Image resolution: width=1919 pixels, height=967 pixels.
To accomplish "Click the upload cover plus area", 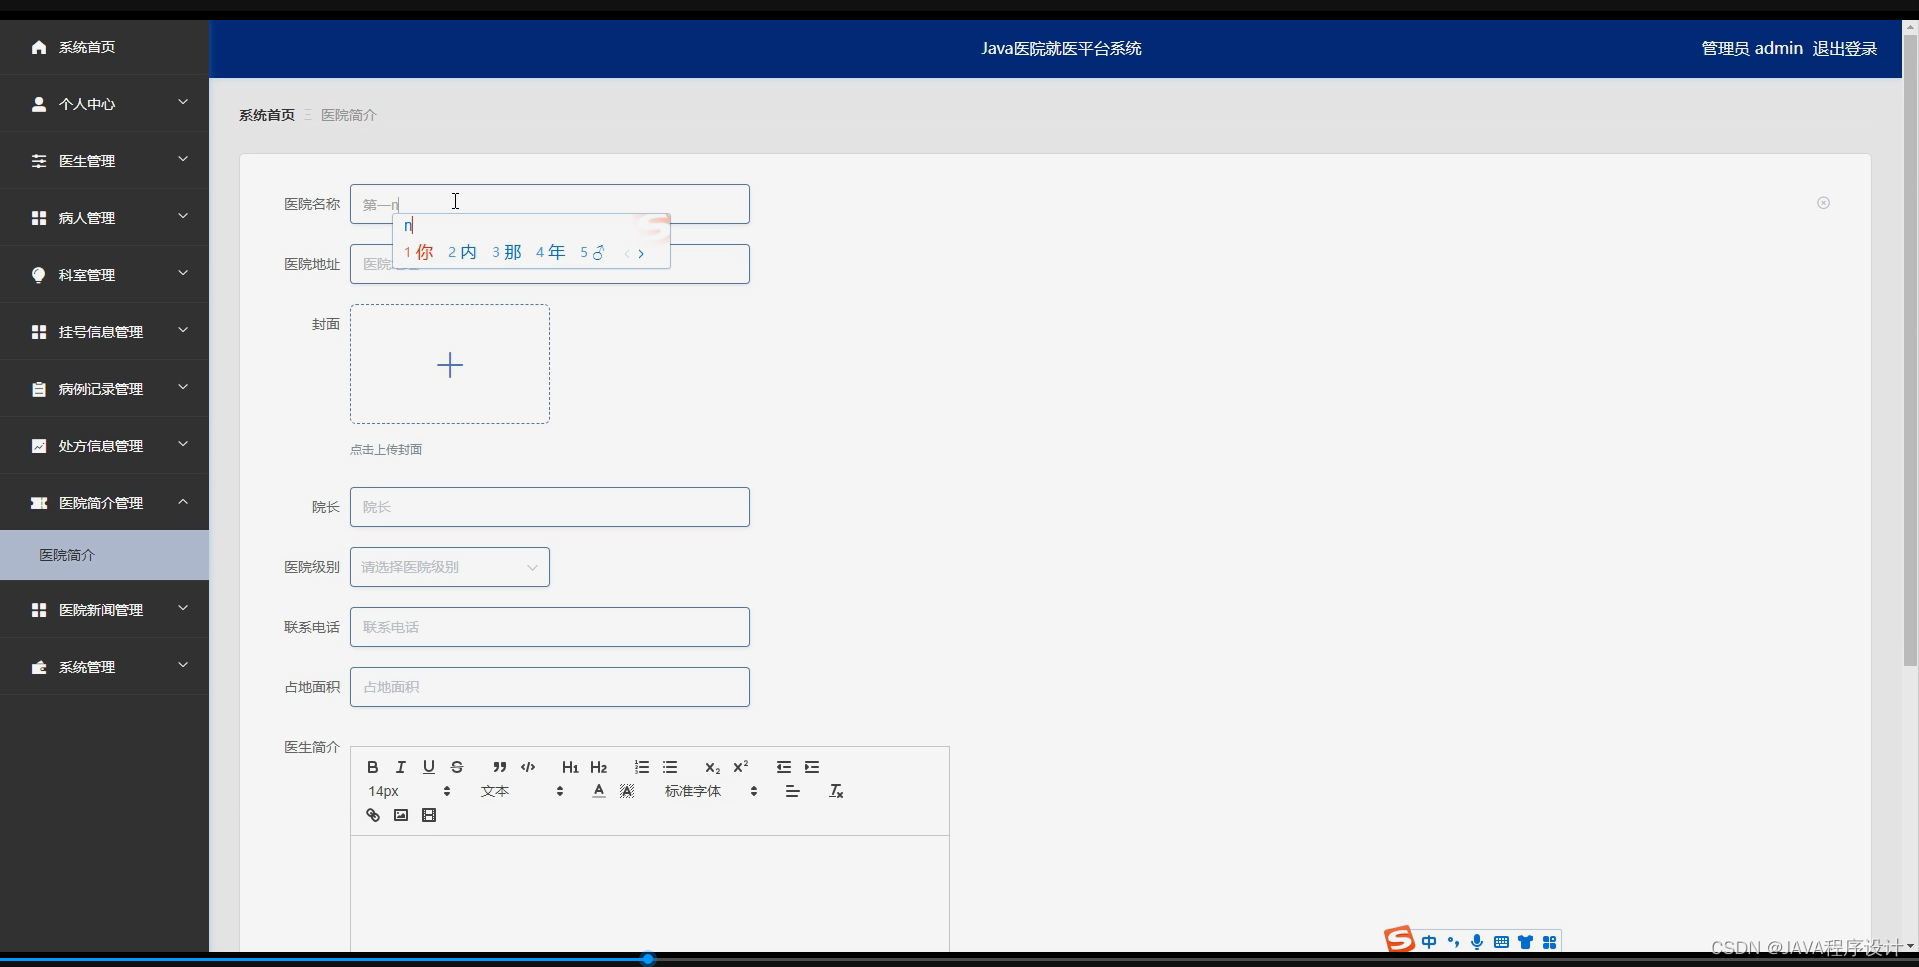I will tap(449, 364).
